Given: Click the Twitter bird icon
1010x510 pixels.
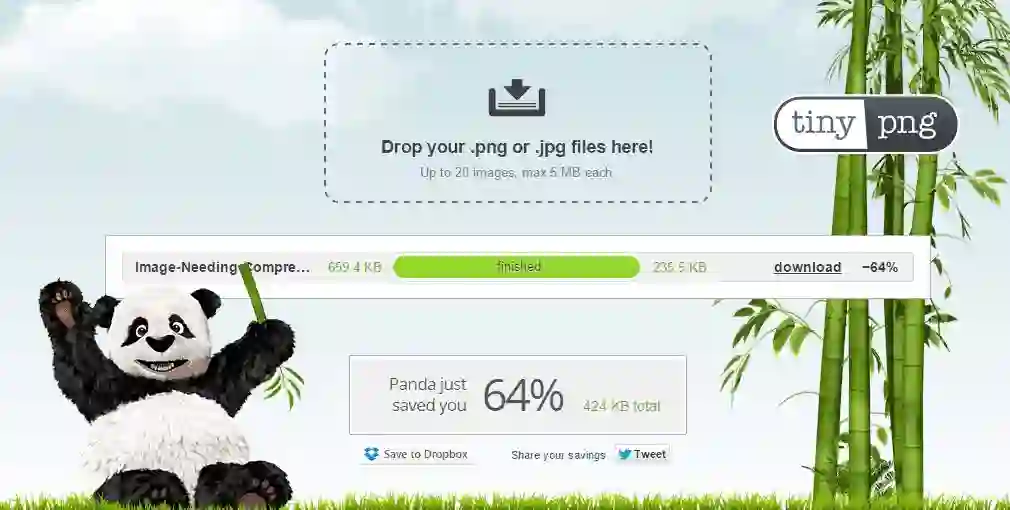Looking at the screenshot, I should (x=624, y=454).
